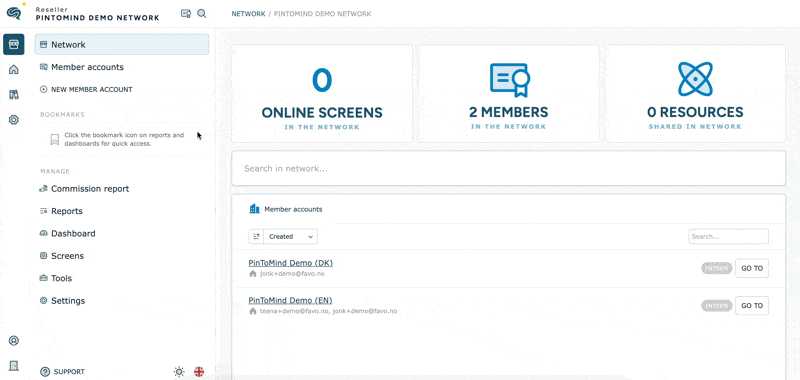Click INTERN badge on Demo (DK) row
The image size is (800, 380).
(x=717, y=268)
